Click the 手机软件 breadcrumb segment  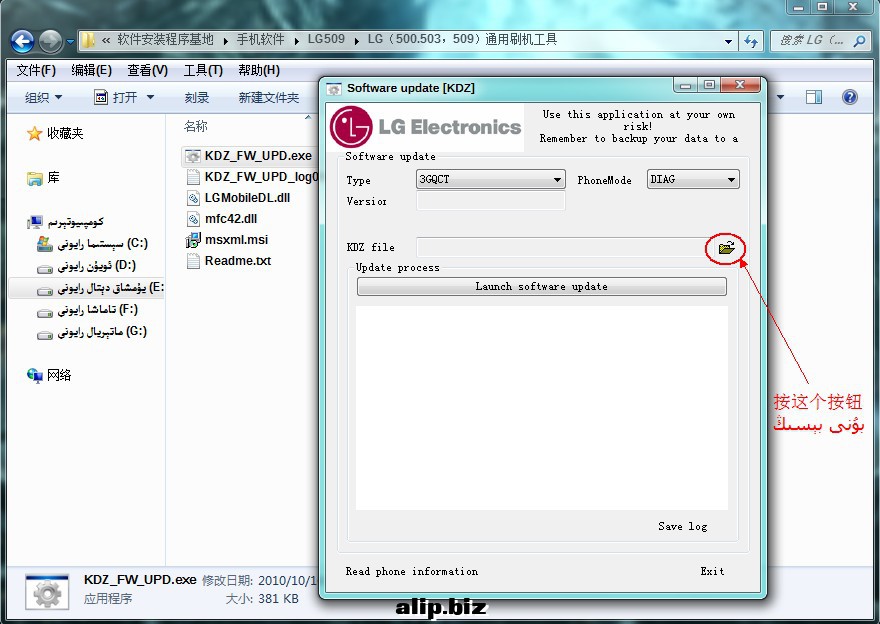point(260,40)
